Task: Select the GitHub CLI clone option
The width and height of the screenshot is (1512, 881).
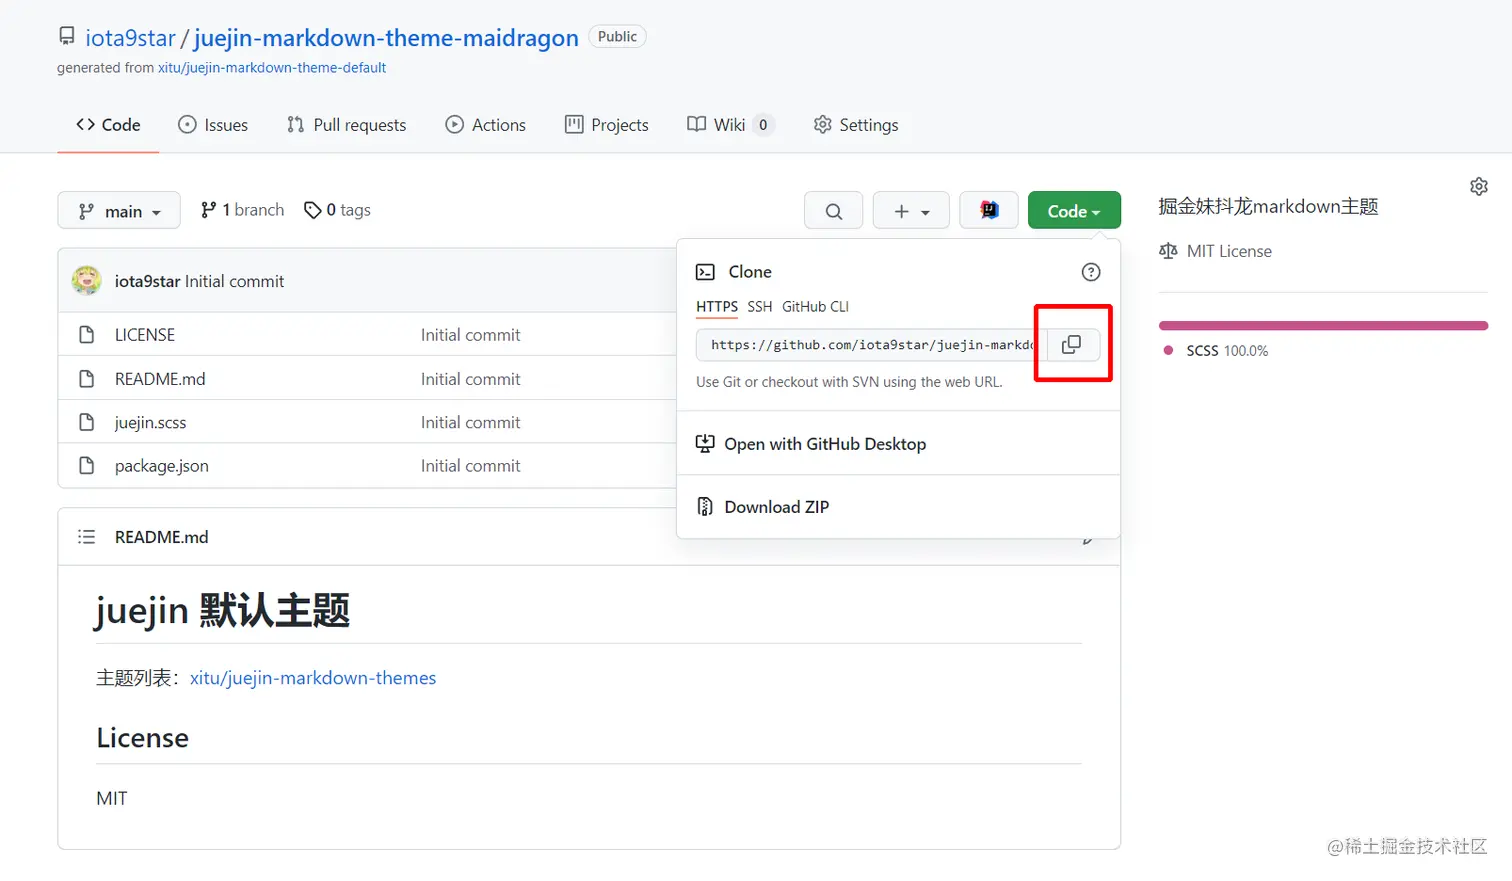Action: (x=815, y=307)
